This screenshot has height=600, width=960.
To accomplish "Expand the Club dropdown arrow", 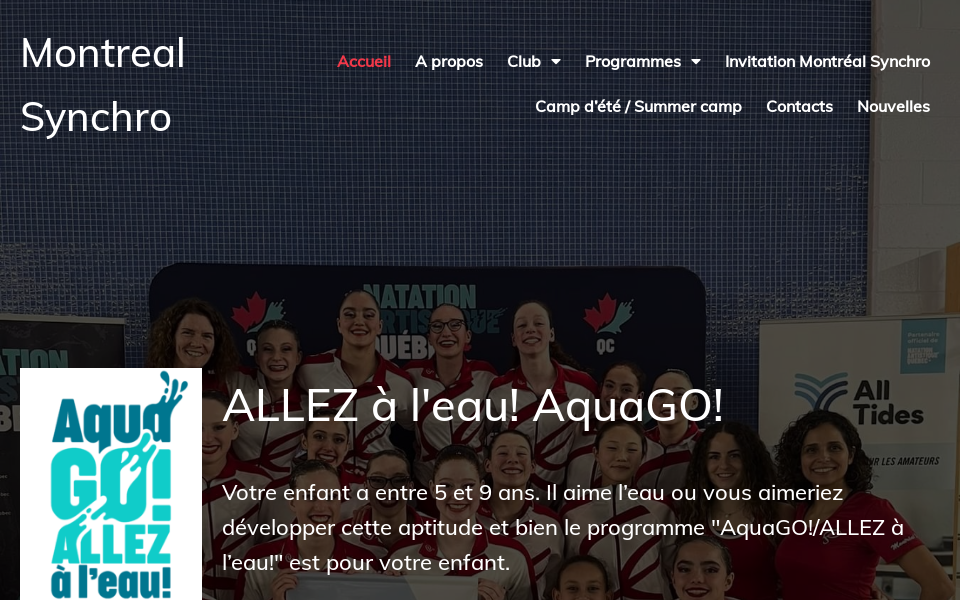I will [x=556, y=61].
